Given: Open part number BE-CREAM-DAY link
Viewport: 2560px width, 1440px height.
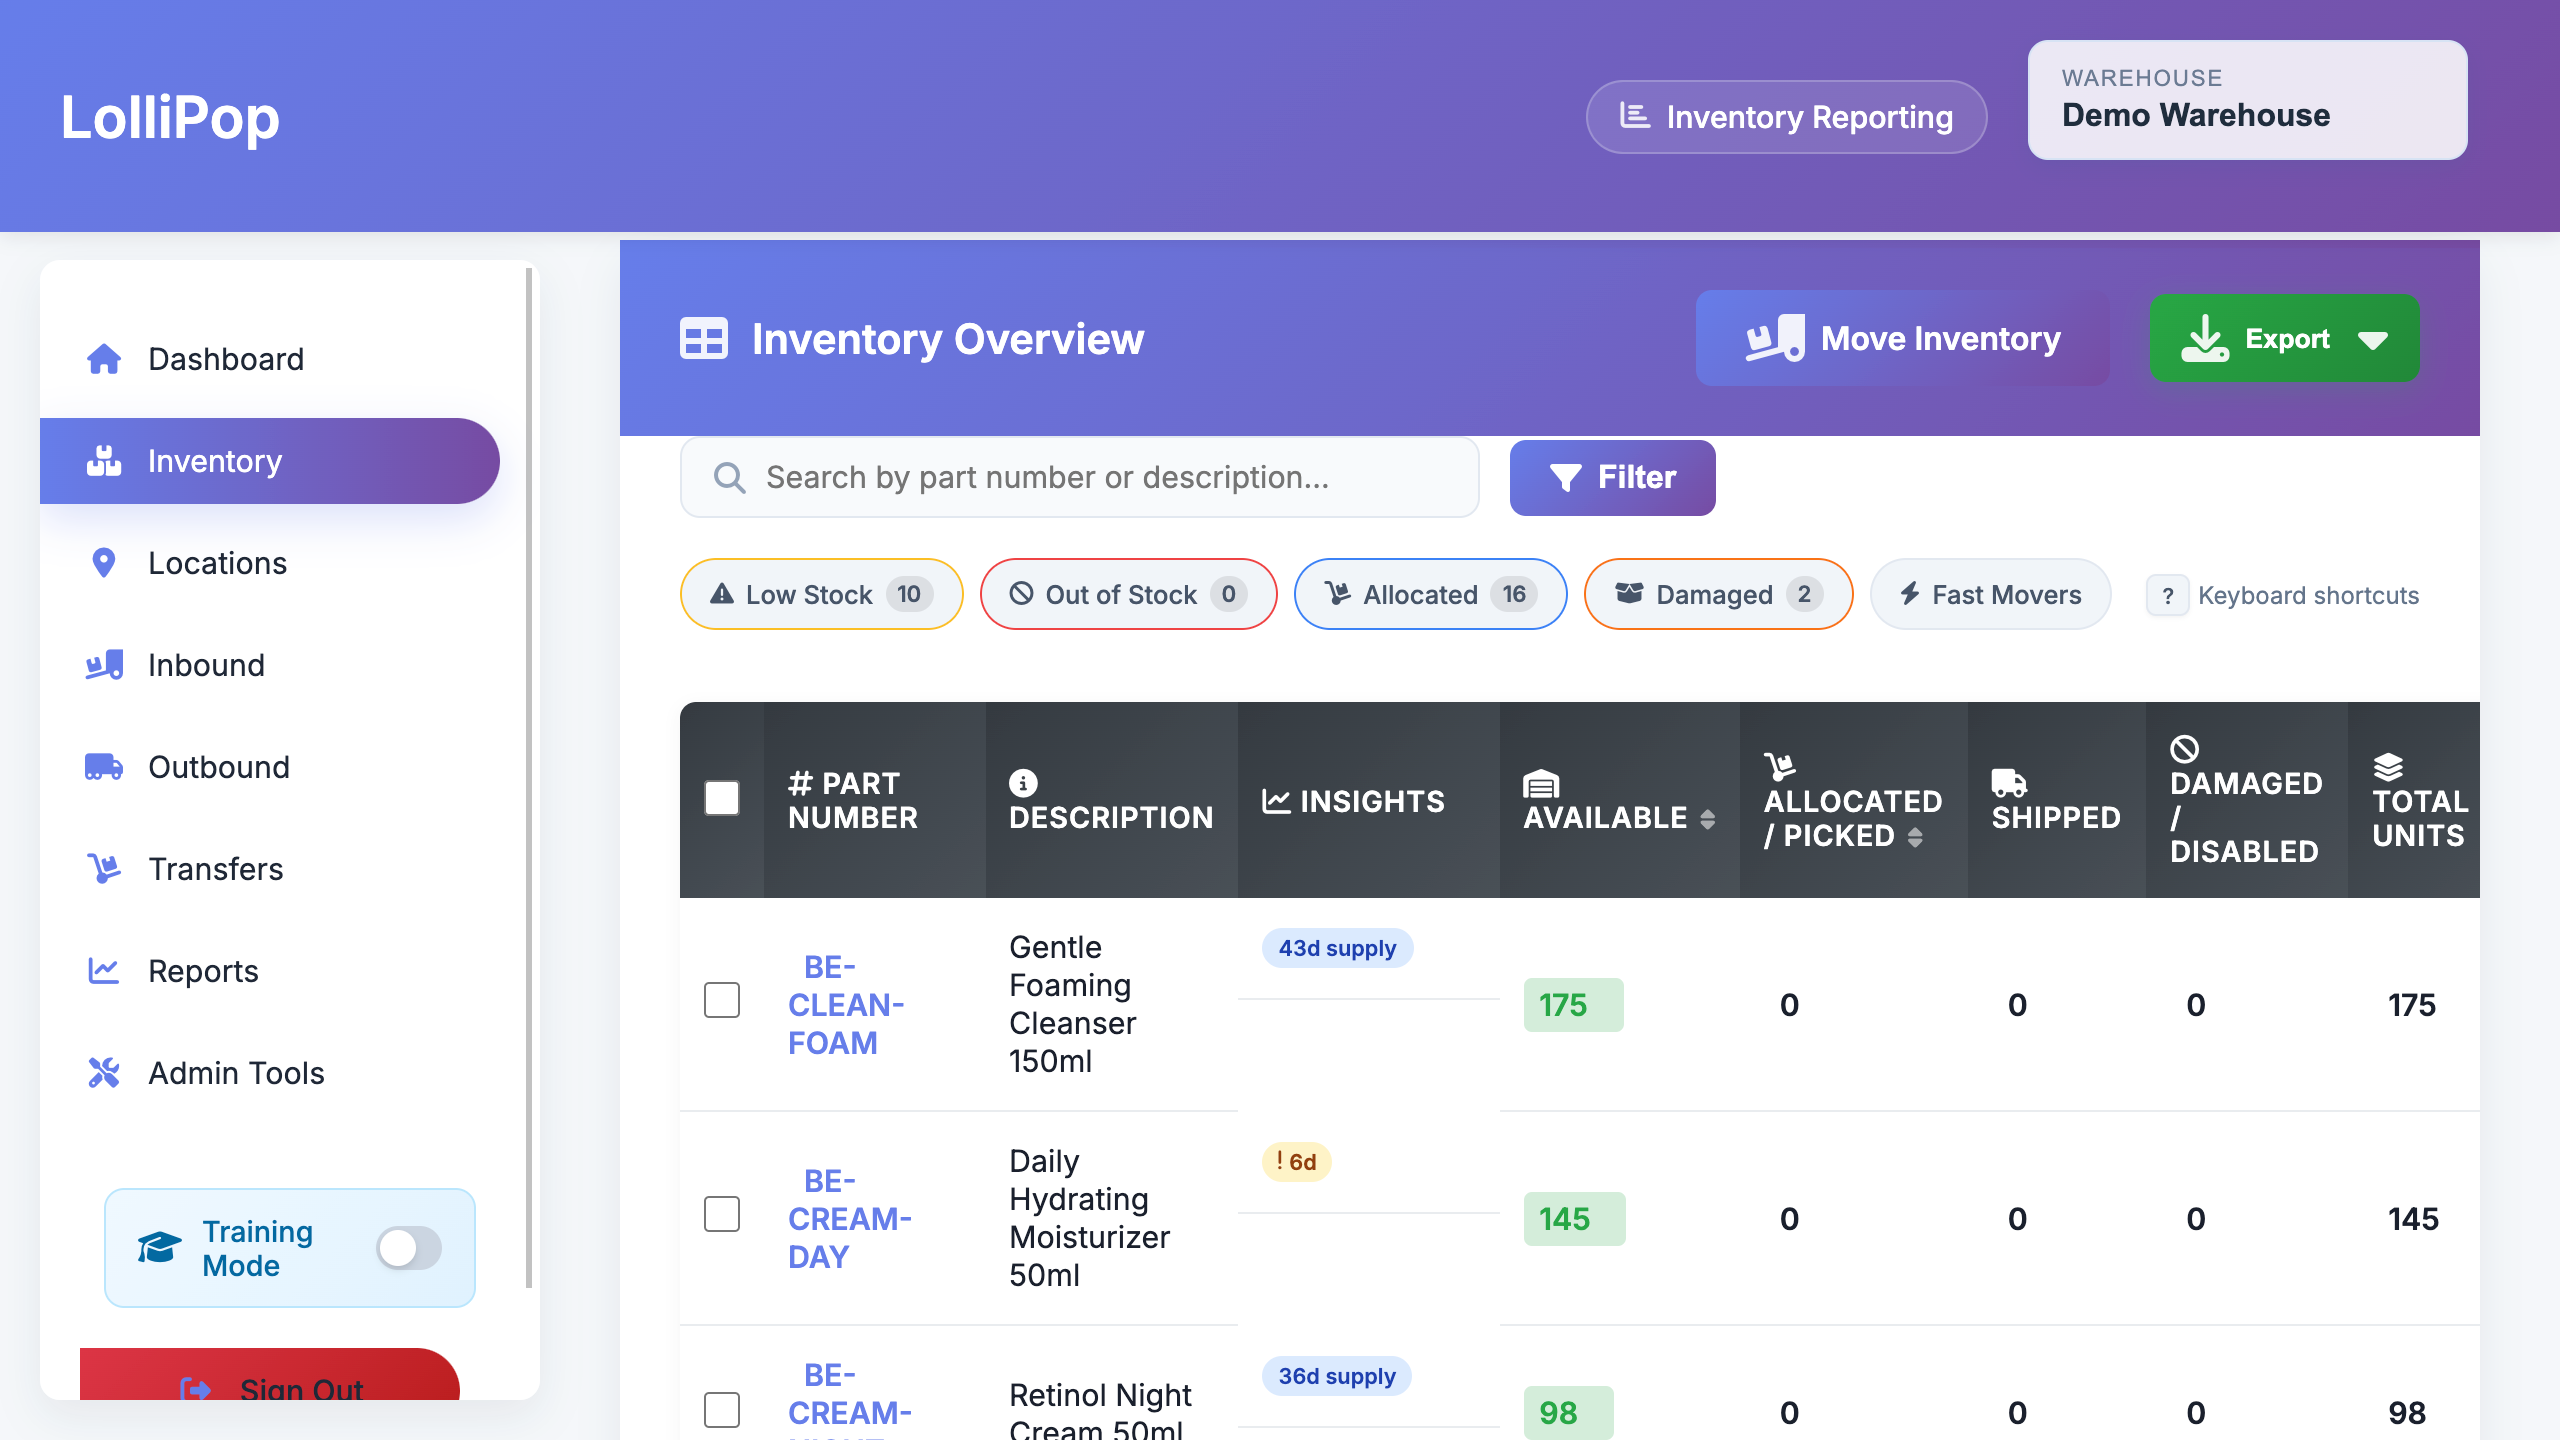Looking at the screenshot, I should coord(848,1218).
